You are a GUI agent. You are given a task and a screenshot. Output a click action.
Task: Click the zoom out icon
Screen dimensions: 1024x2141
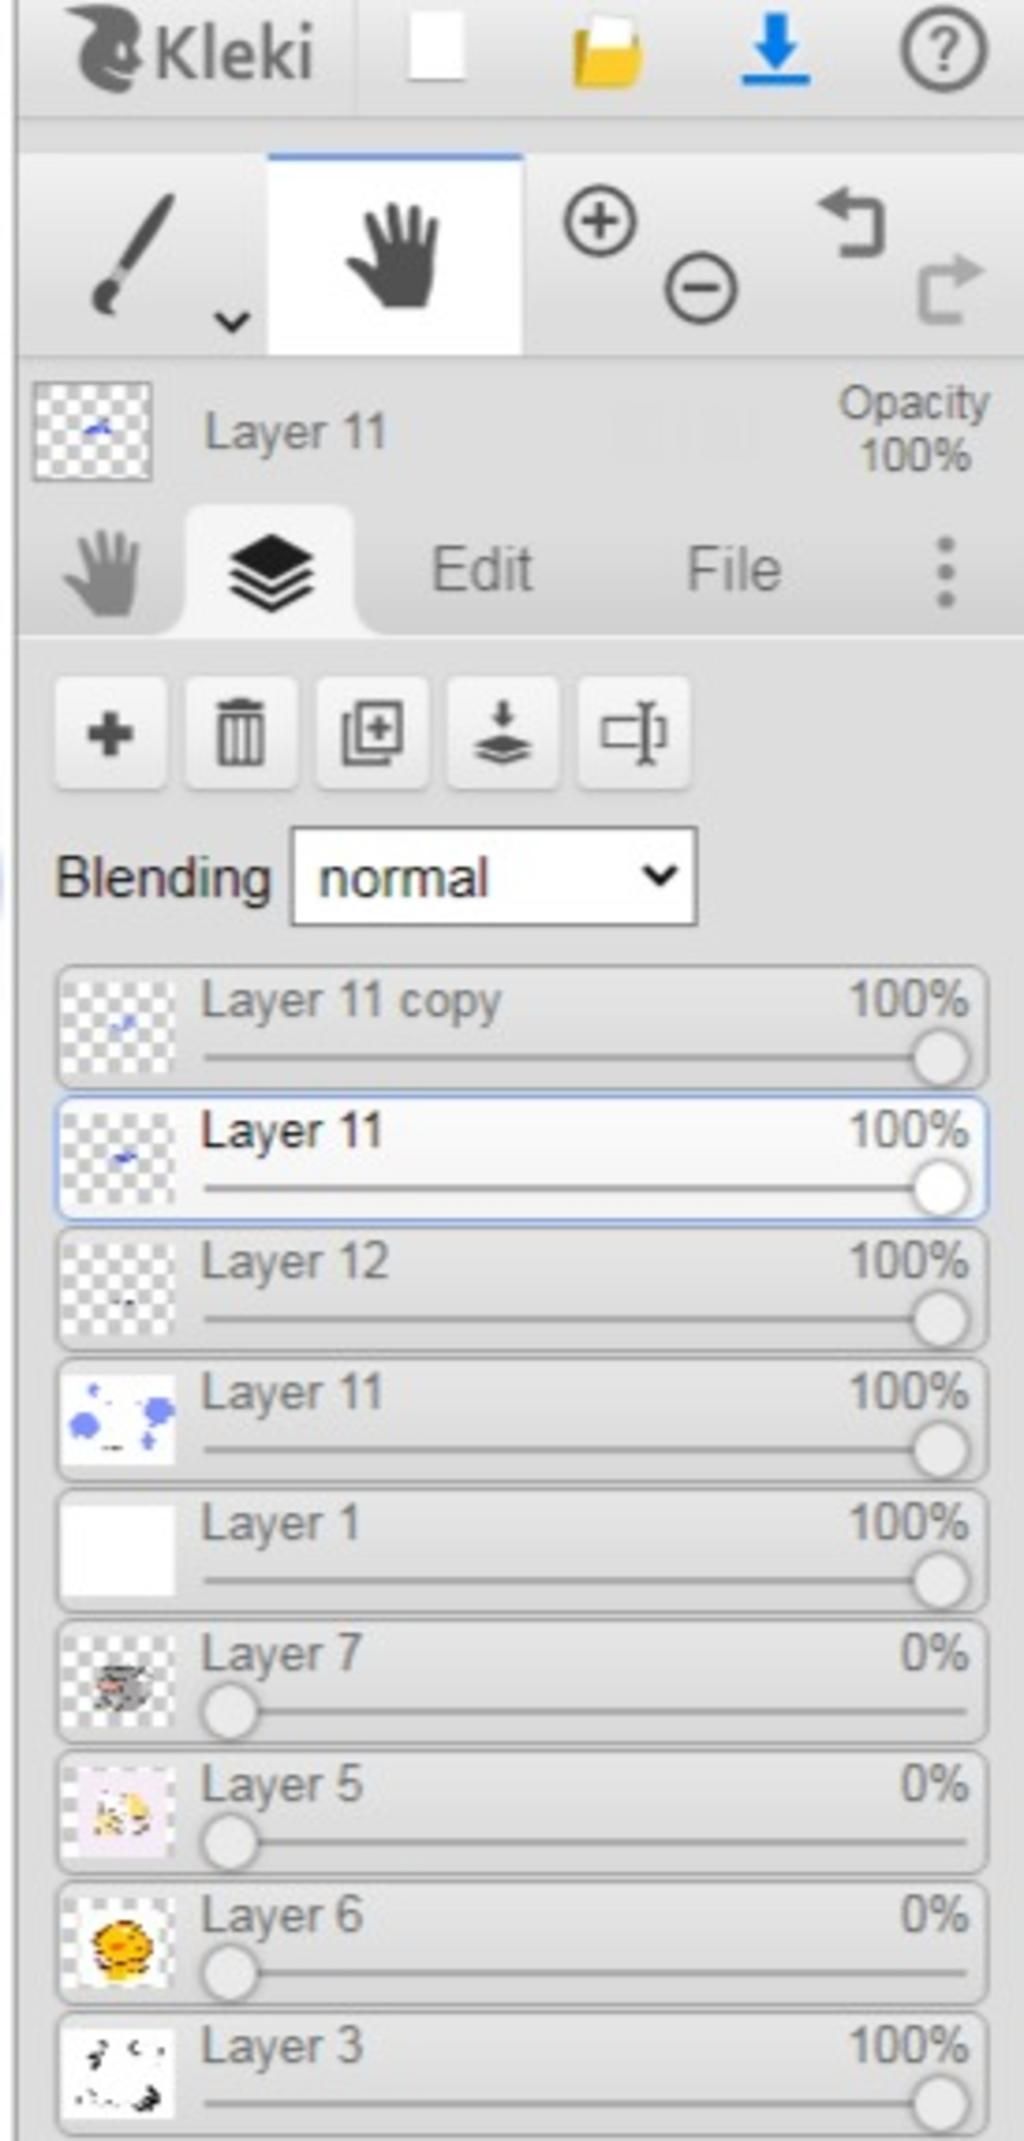(x=701, y=288)
